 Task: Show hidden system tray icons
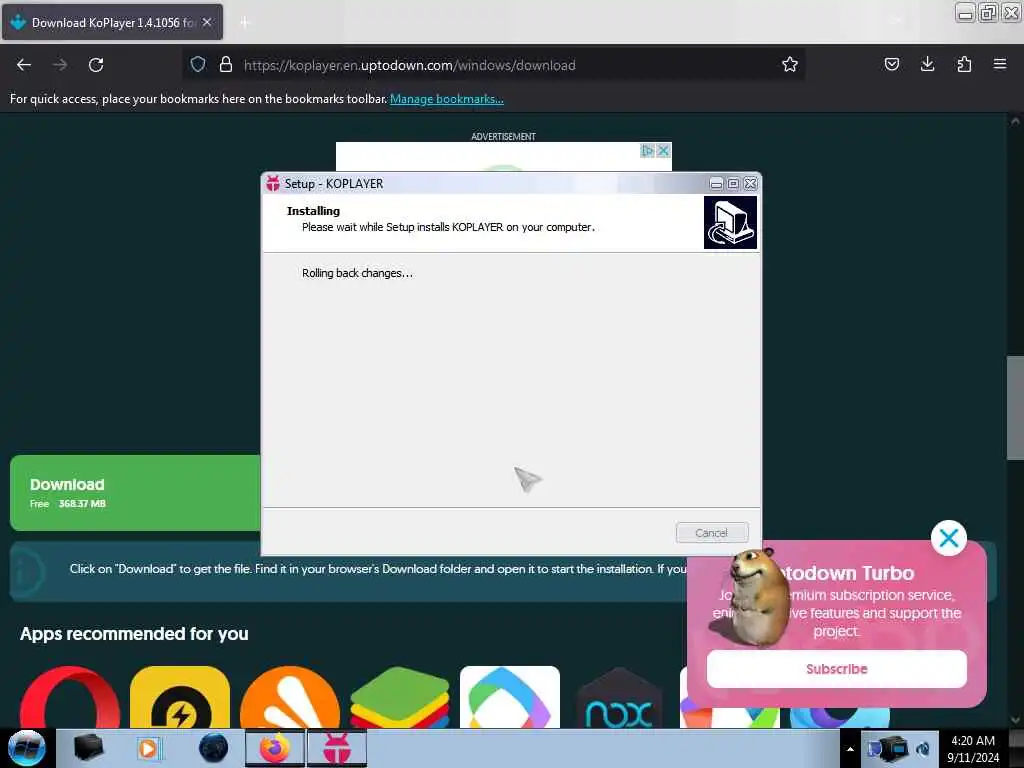click(850, 749)
